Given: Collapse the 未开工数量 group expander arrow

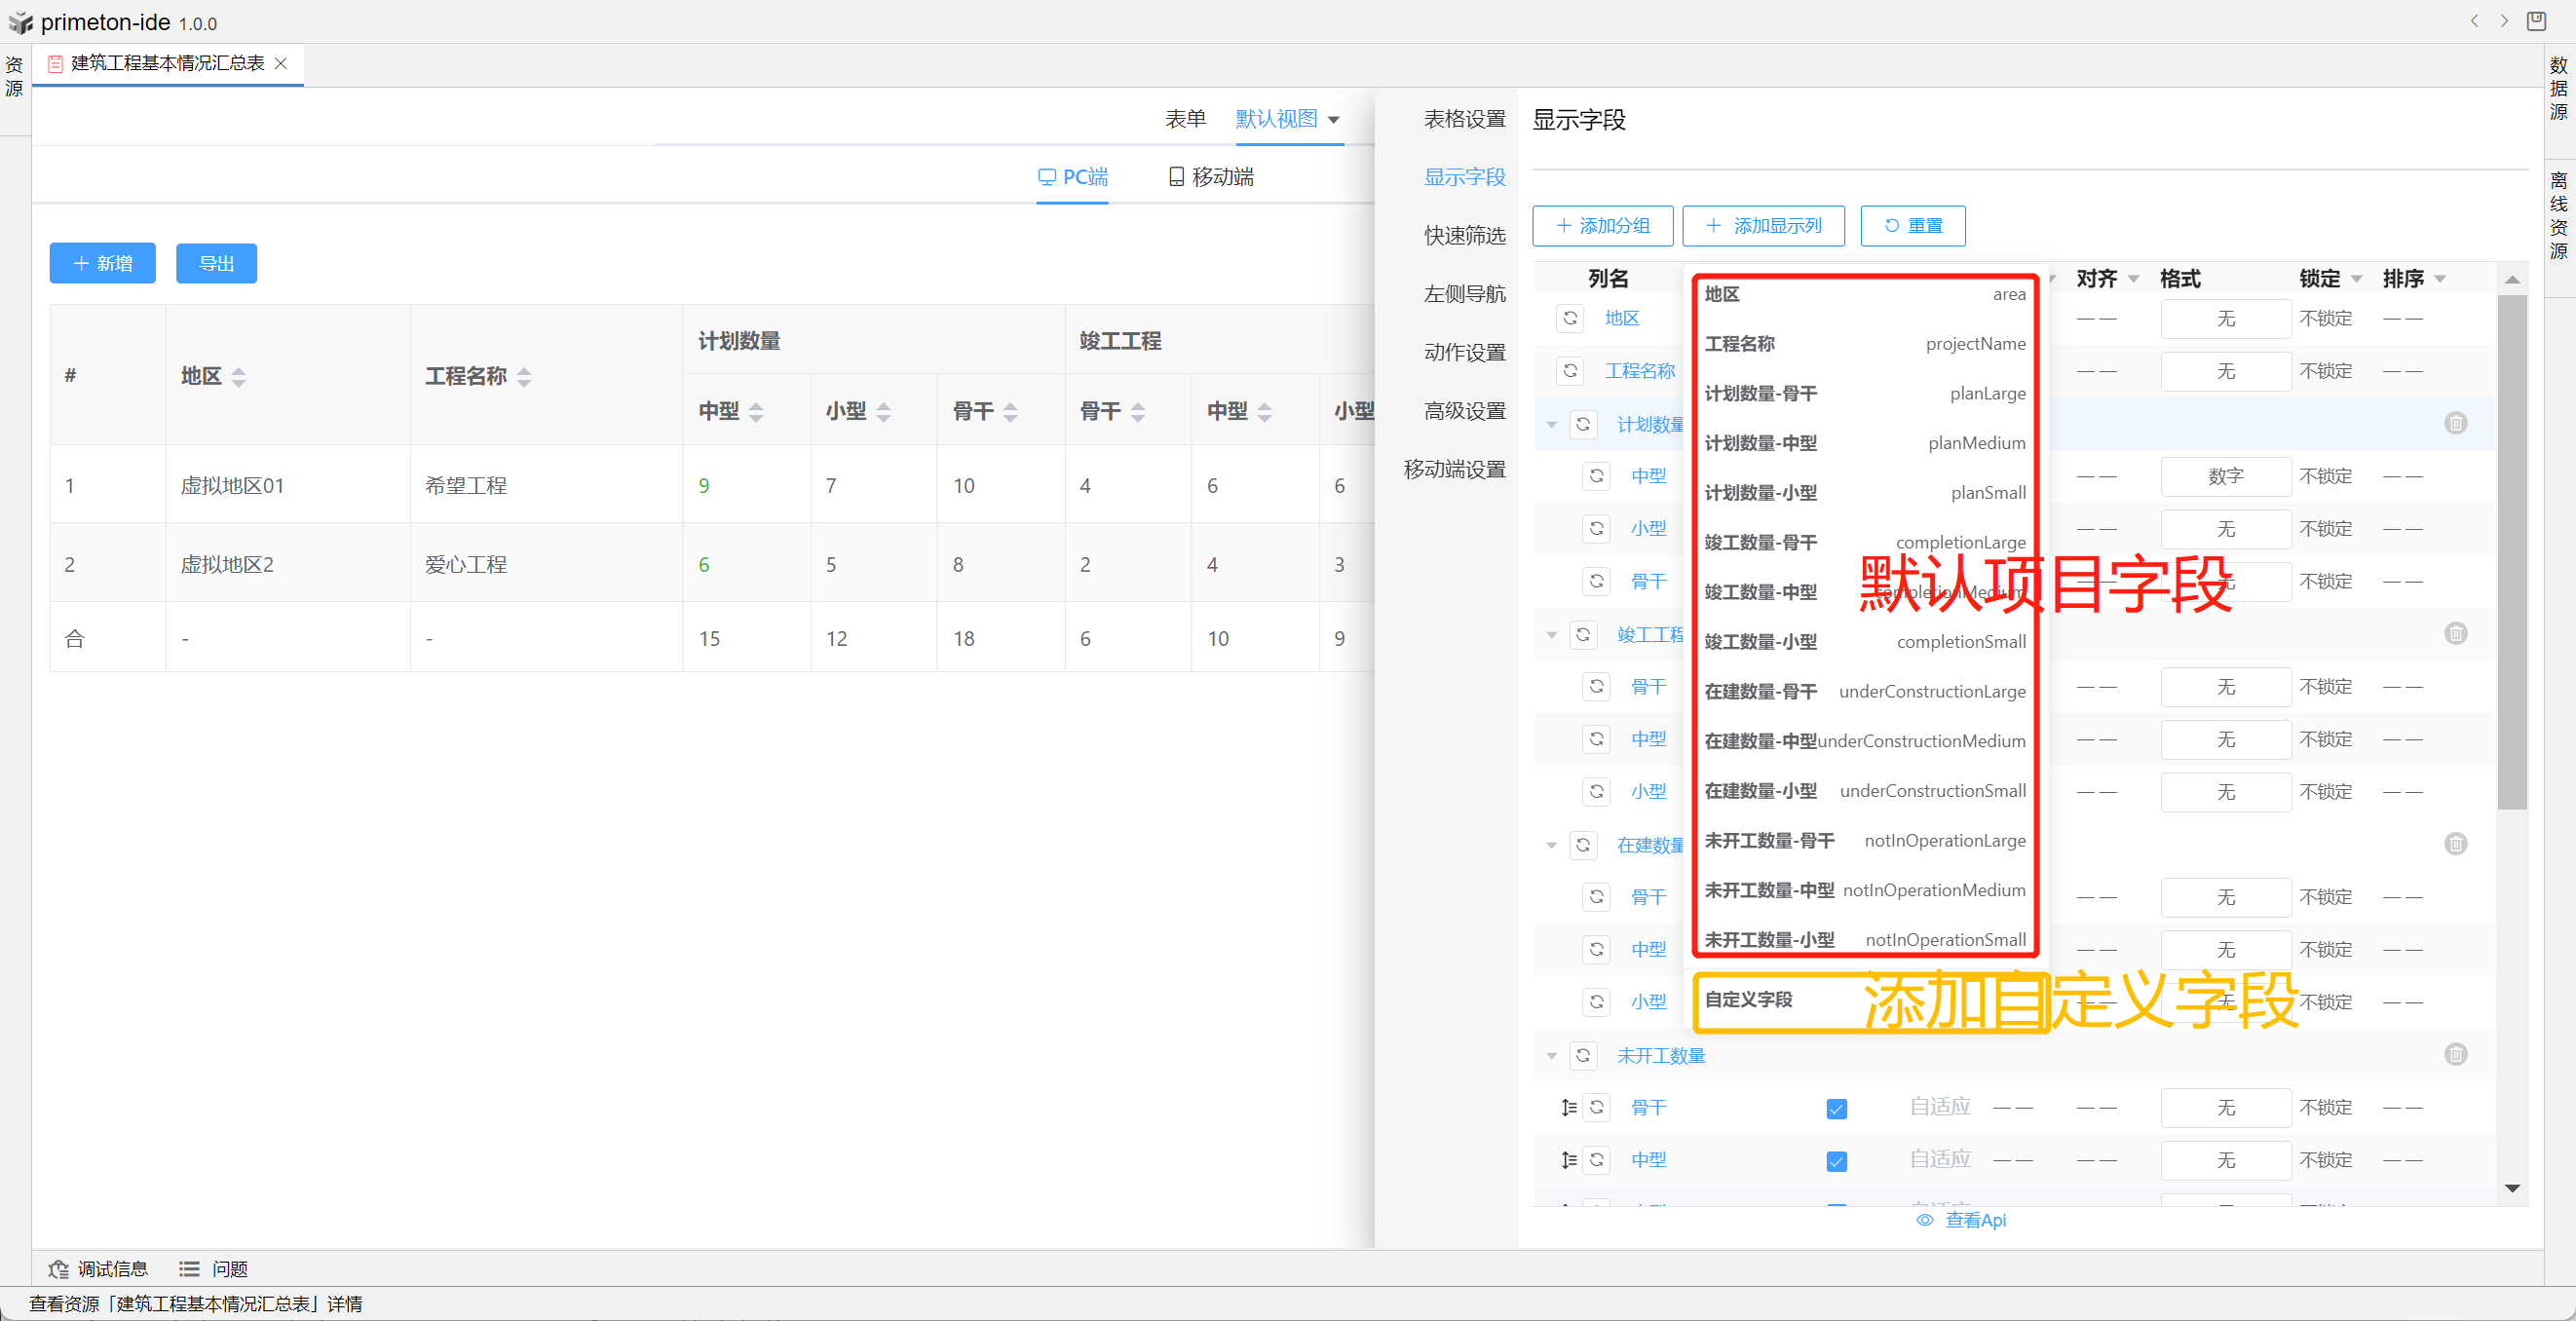Looking at the screenshot, I should pos(1551,1056).
